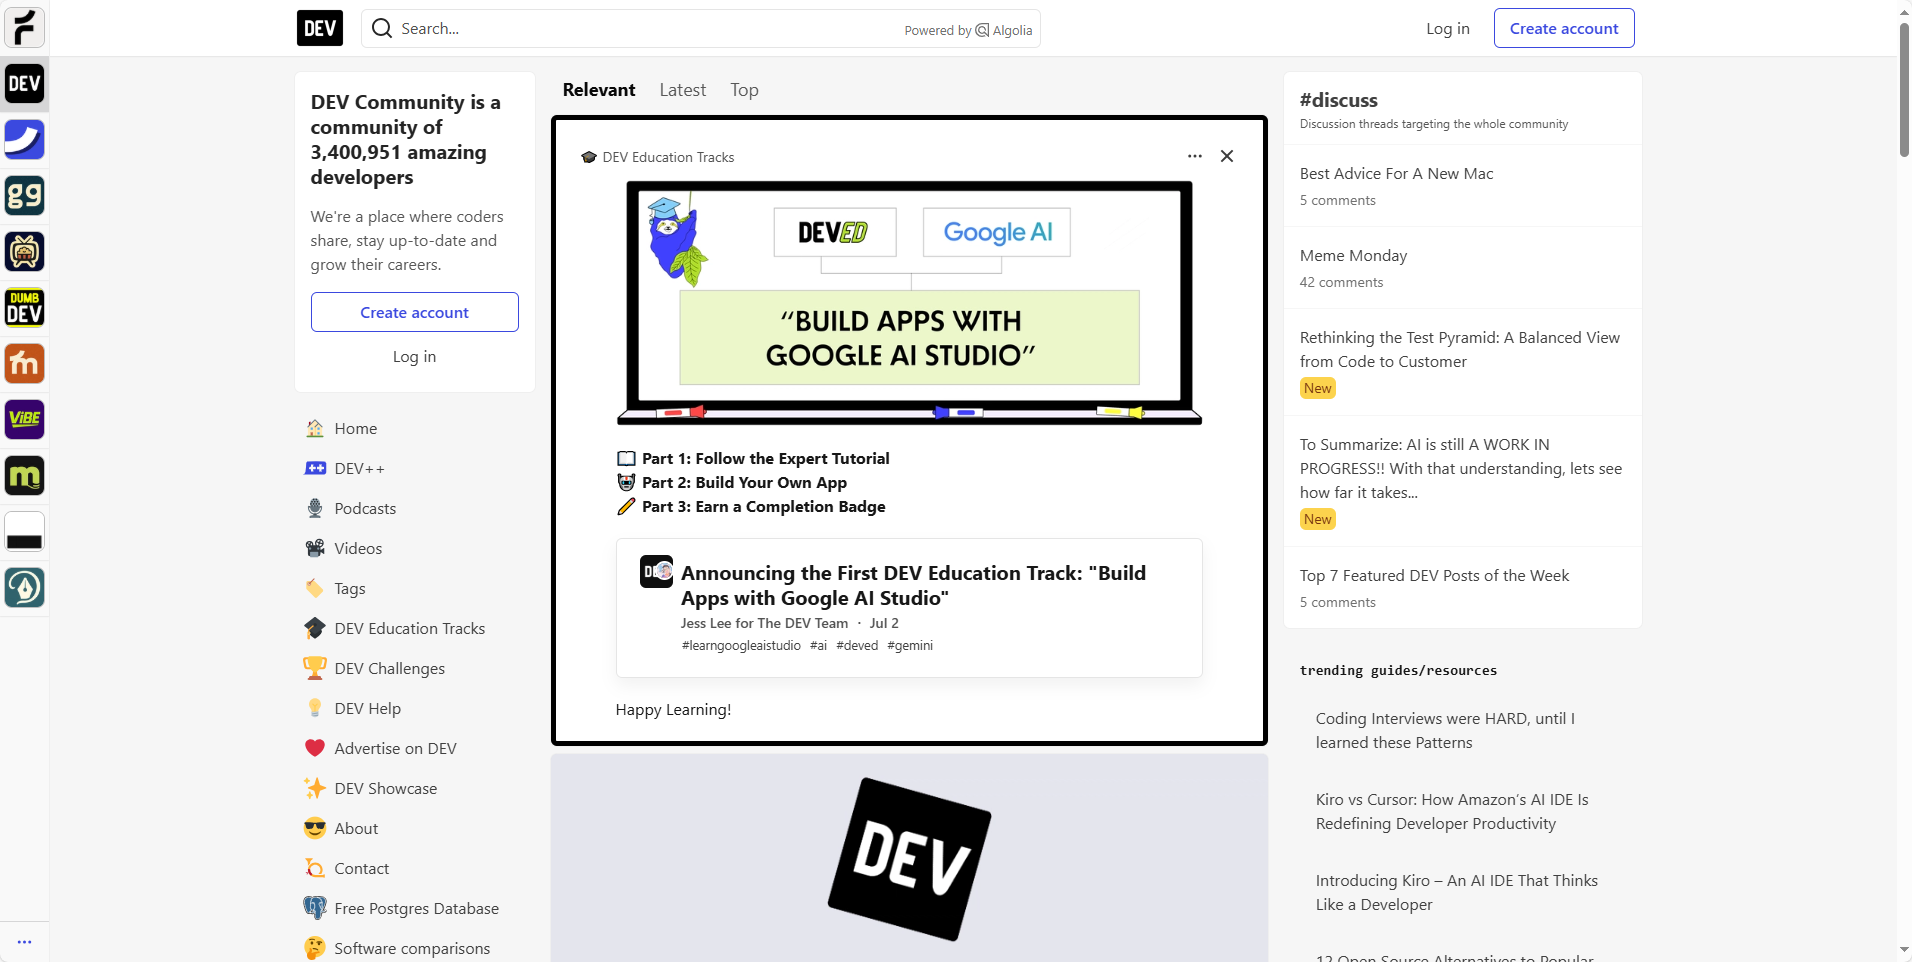The width and height of the screenshot is (1912, 962).
Task: Switch to the Latest feed tab
Action: 683,90
